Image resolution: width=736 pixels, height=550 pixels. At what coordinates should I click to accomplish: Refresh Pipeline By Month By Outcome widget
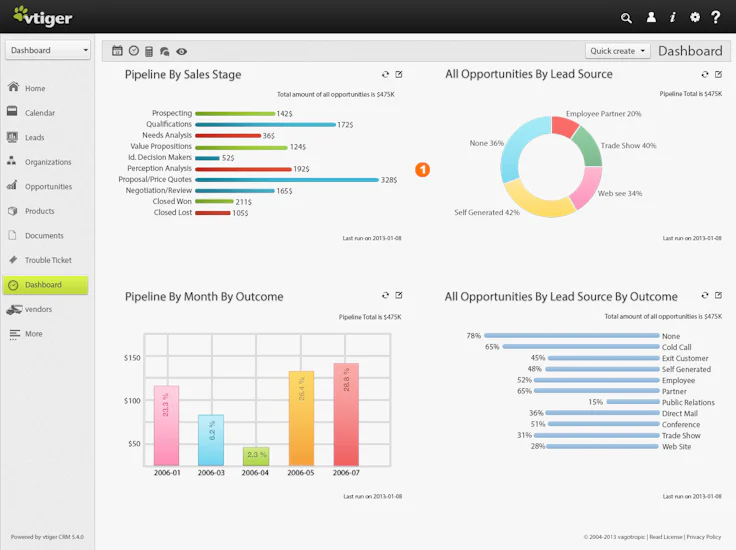coord(385,295)
